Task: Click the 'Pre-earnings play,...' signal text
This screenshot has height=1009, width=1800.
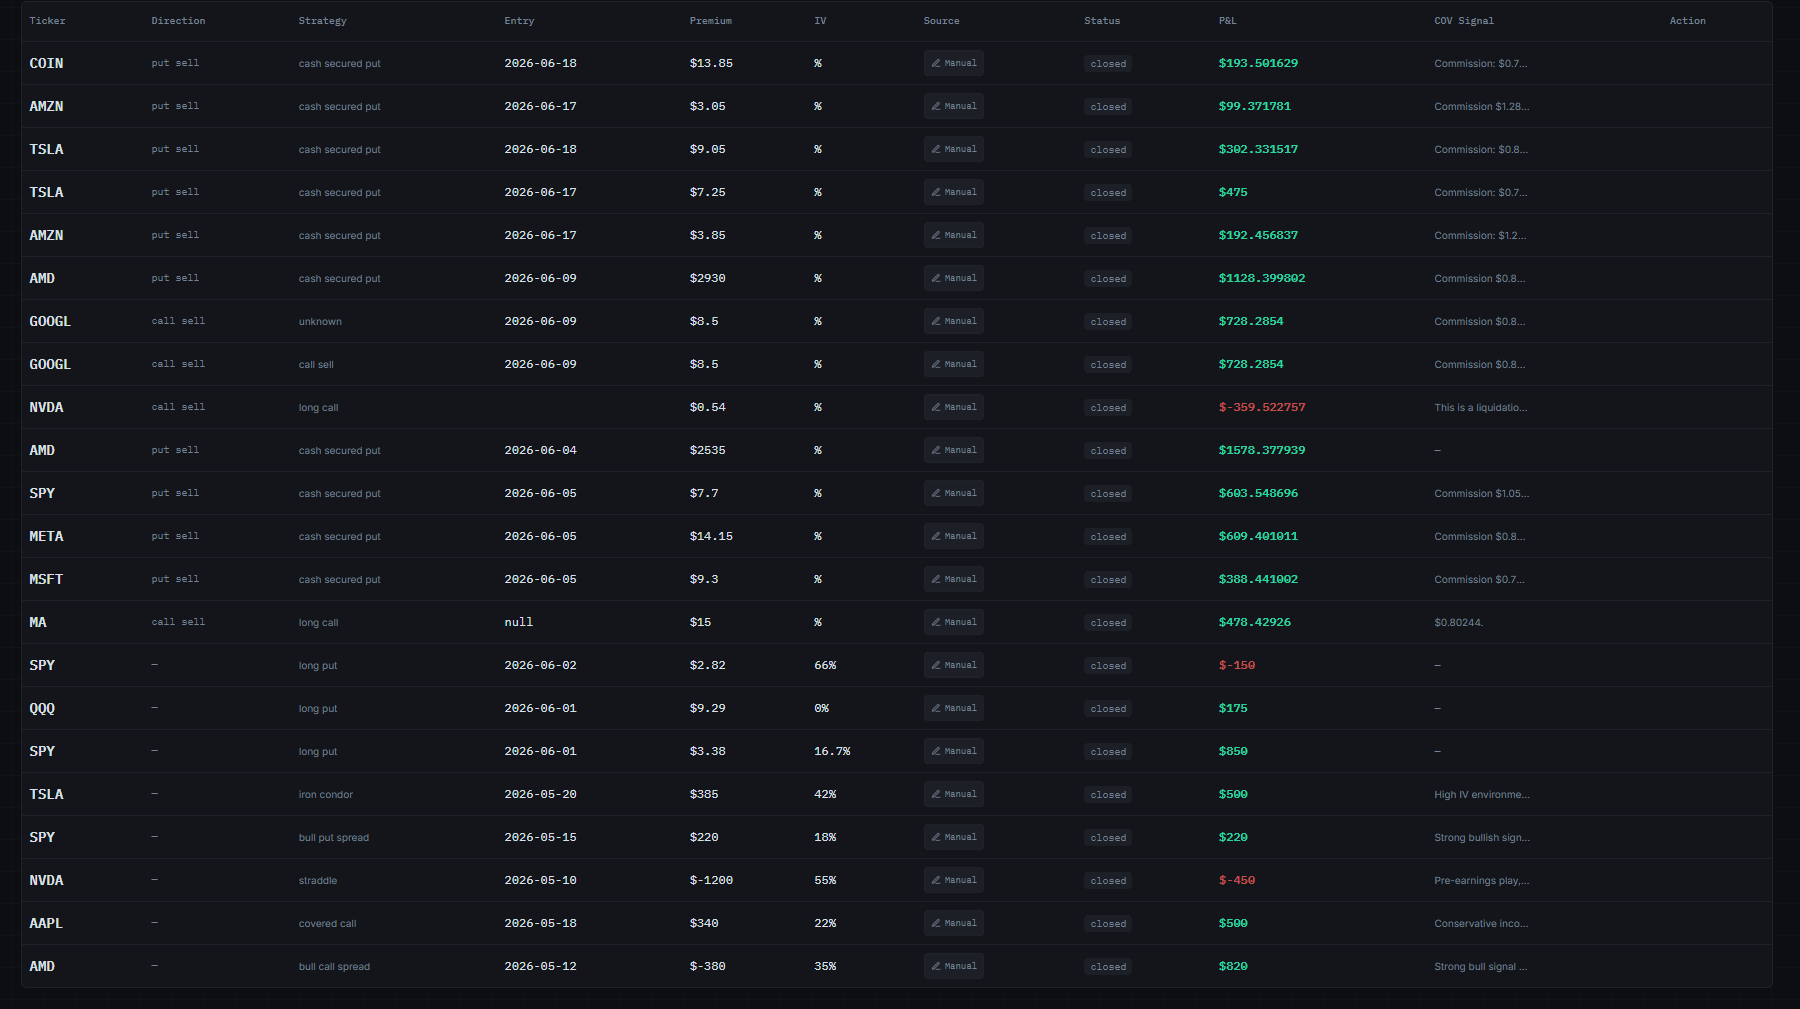Action: [x=1482, y=881]
